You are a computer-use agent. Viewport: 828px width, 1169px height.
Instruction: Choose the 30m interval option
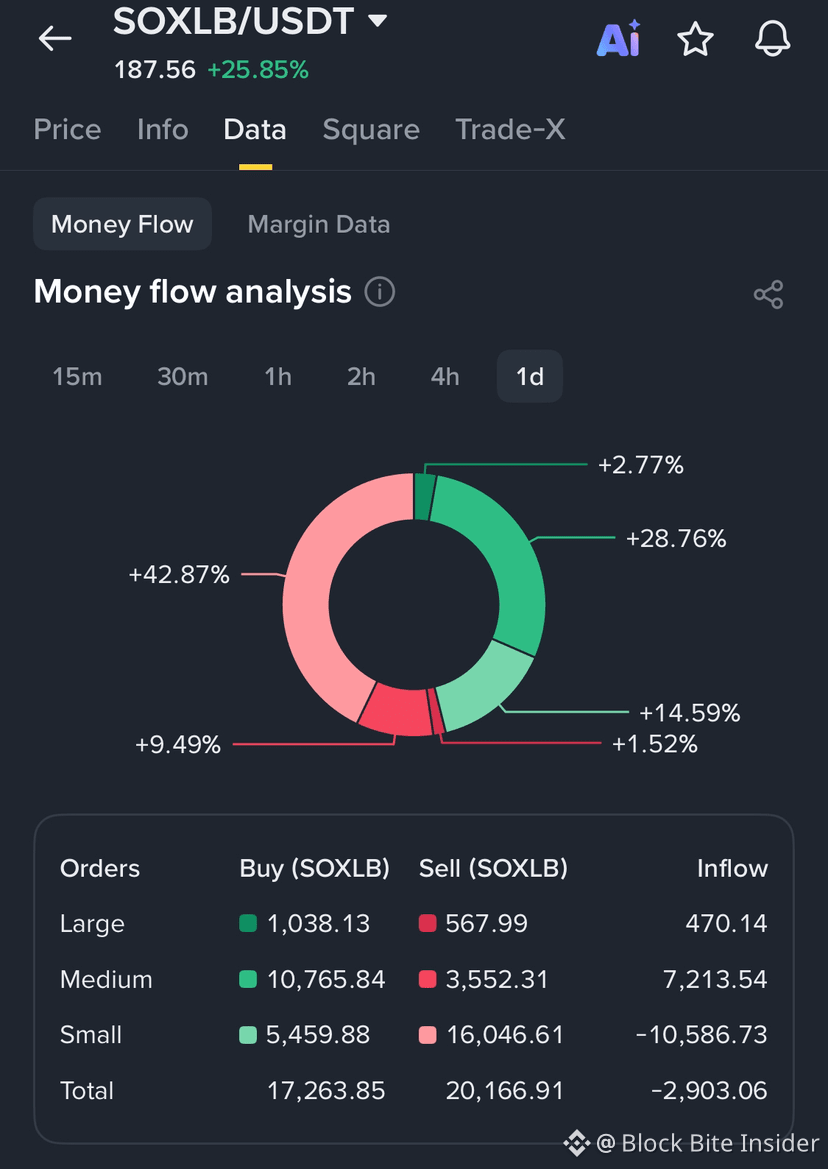pyautogui.click(x=183, y=376)
